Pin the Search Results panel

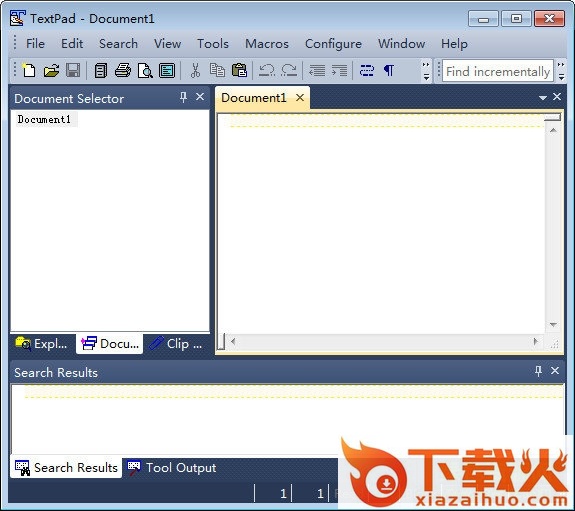coord(538,371)
